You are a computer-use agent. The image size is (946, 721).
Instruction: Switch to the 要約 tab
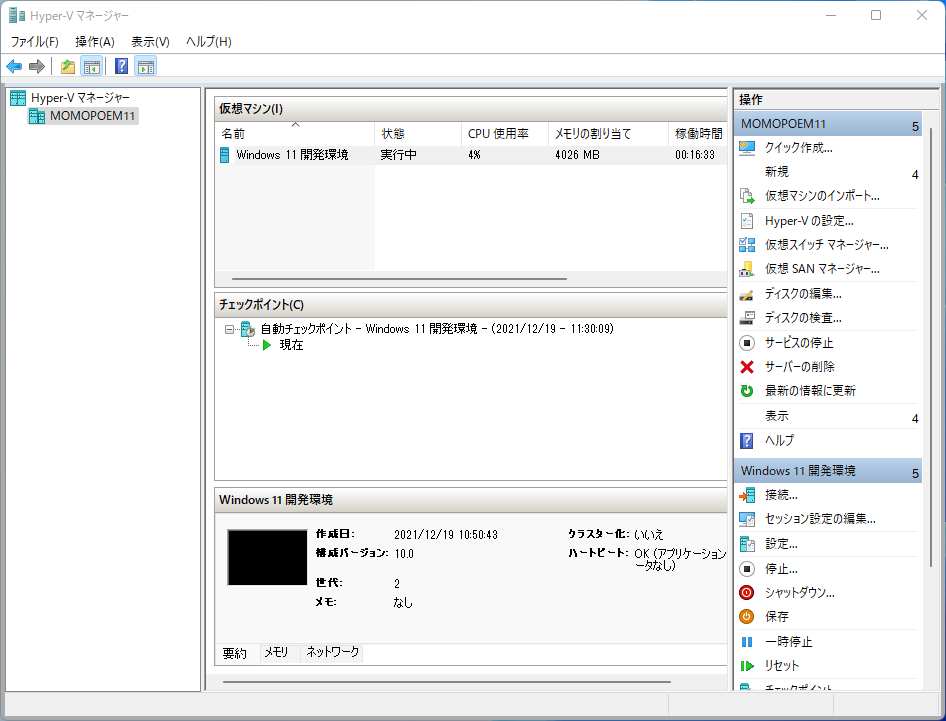click(x=234, y=653)
